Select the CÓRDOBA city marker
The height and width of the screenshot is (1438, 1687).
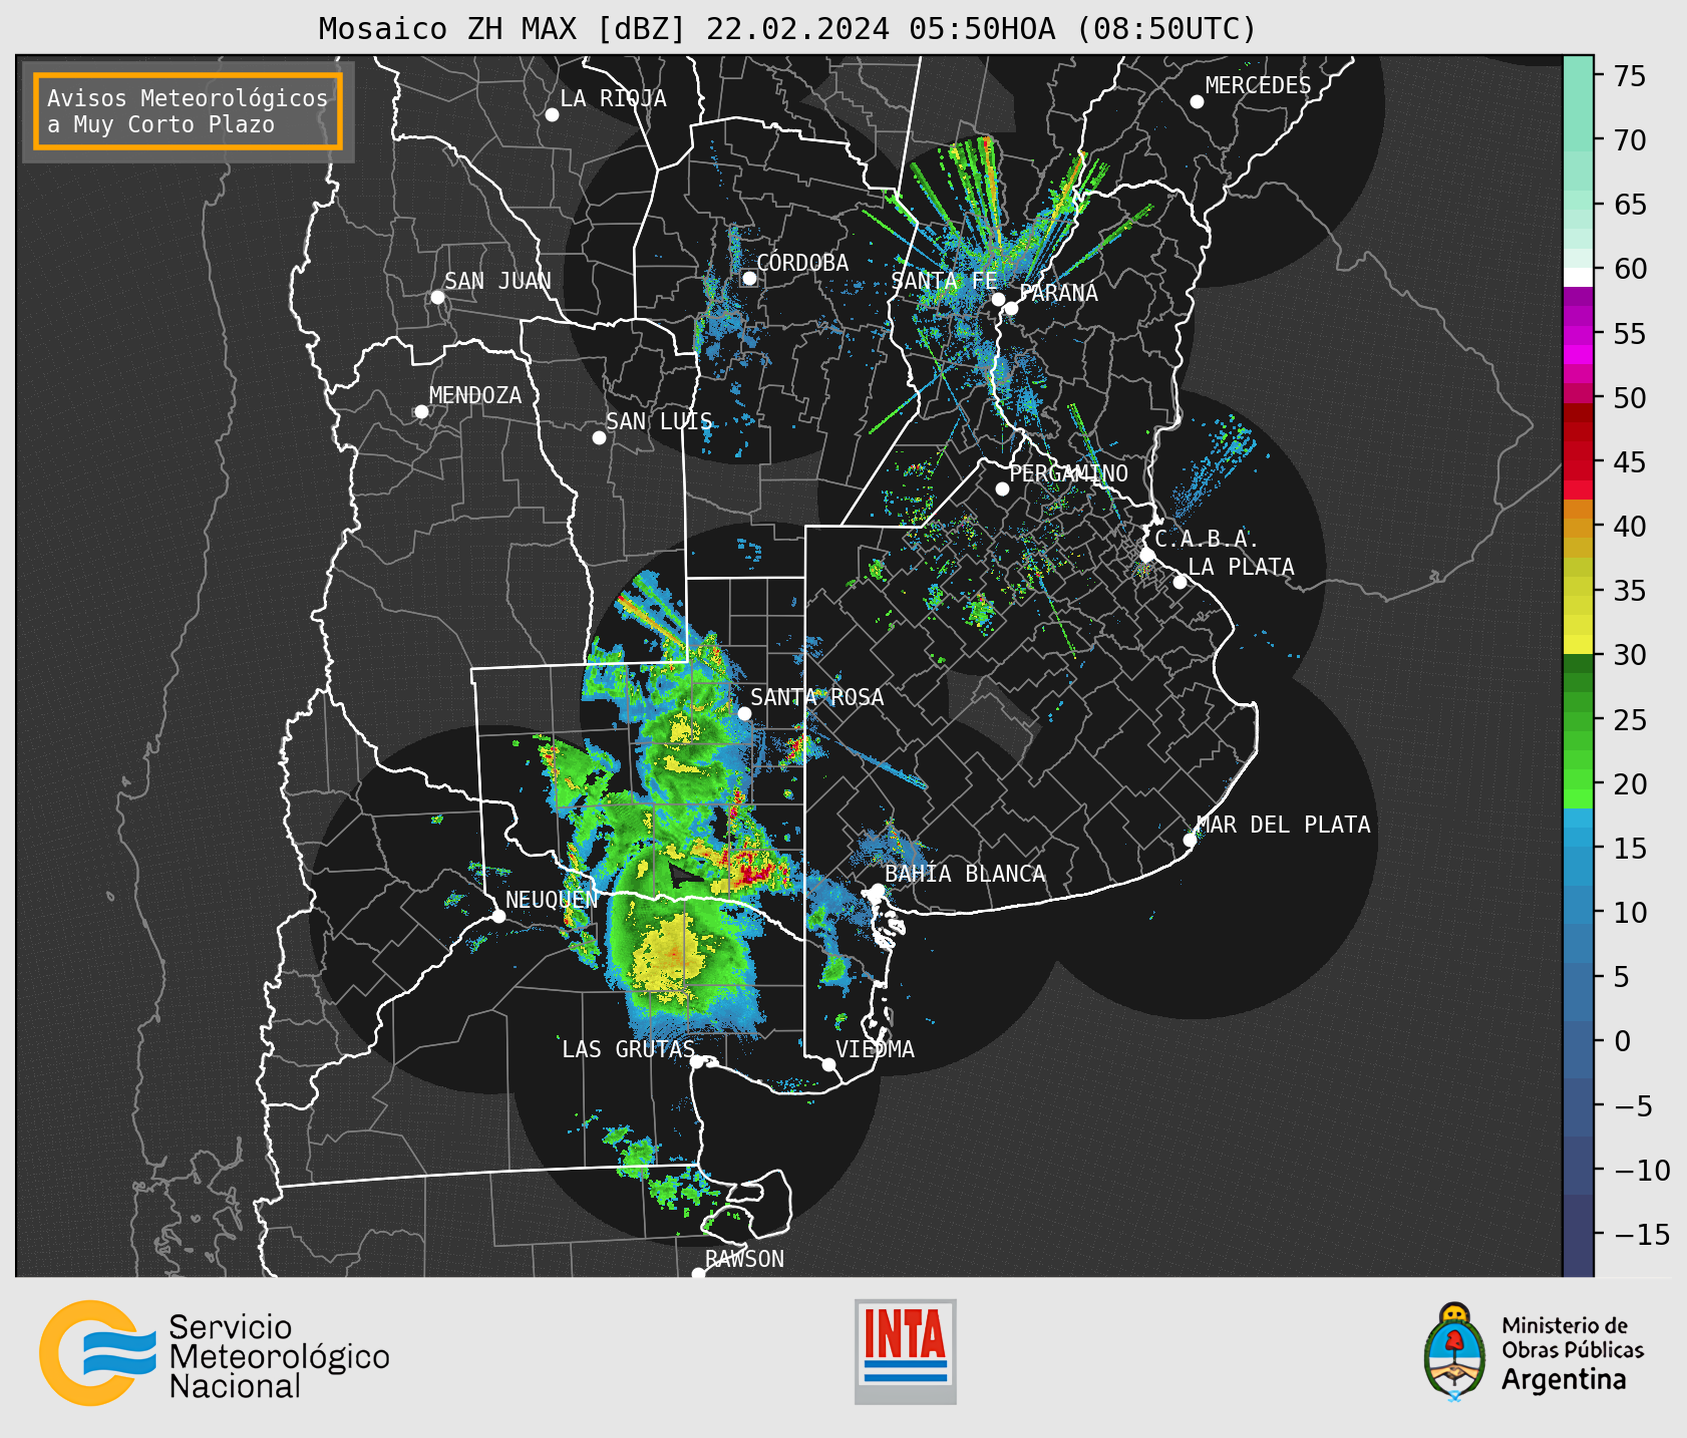749,278
